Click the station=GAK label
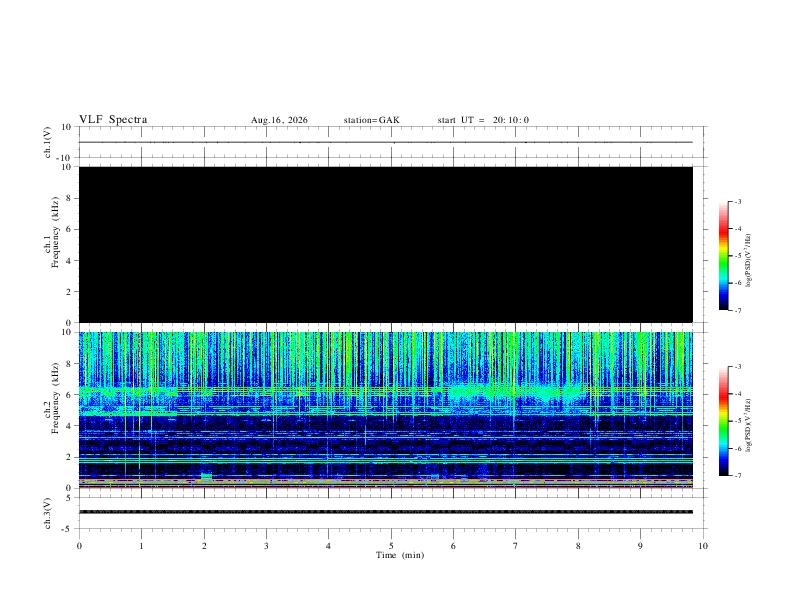The width and height of the screenshot is (792, 612). [371, 120]
